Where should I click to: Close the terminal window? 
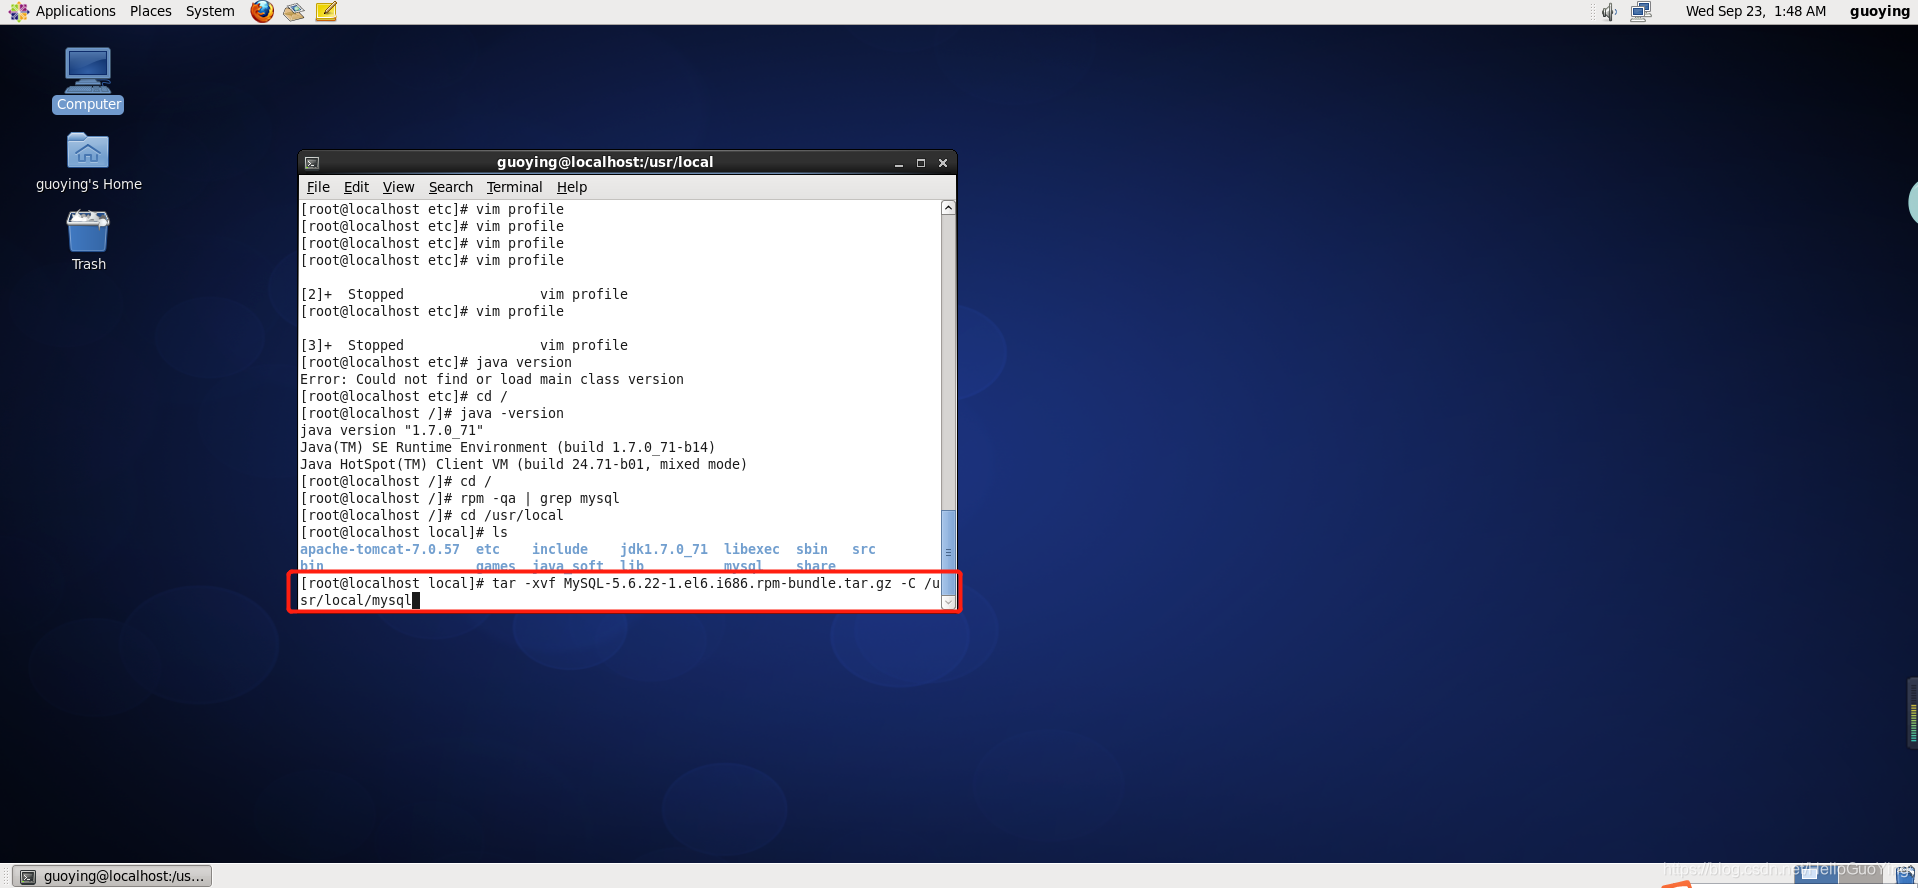(x=943, y=163)
